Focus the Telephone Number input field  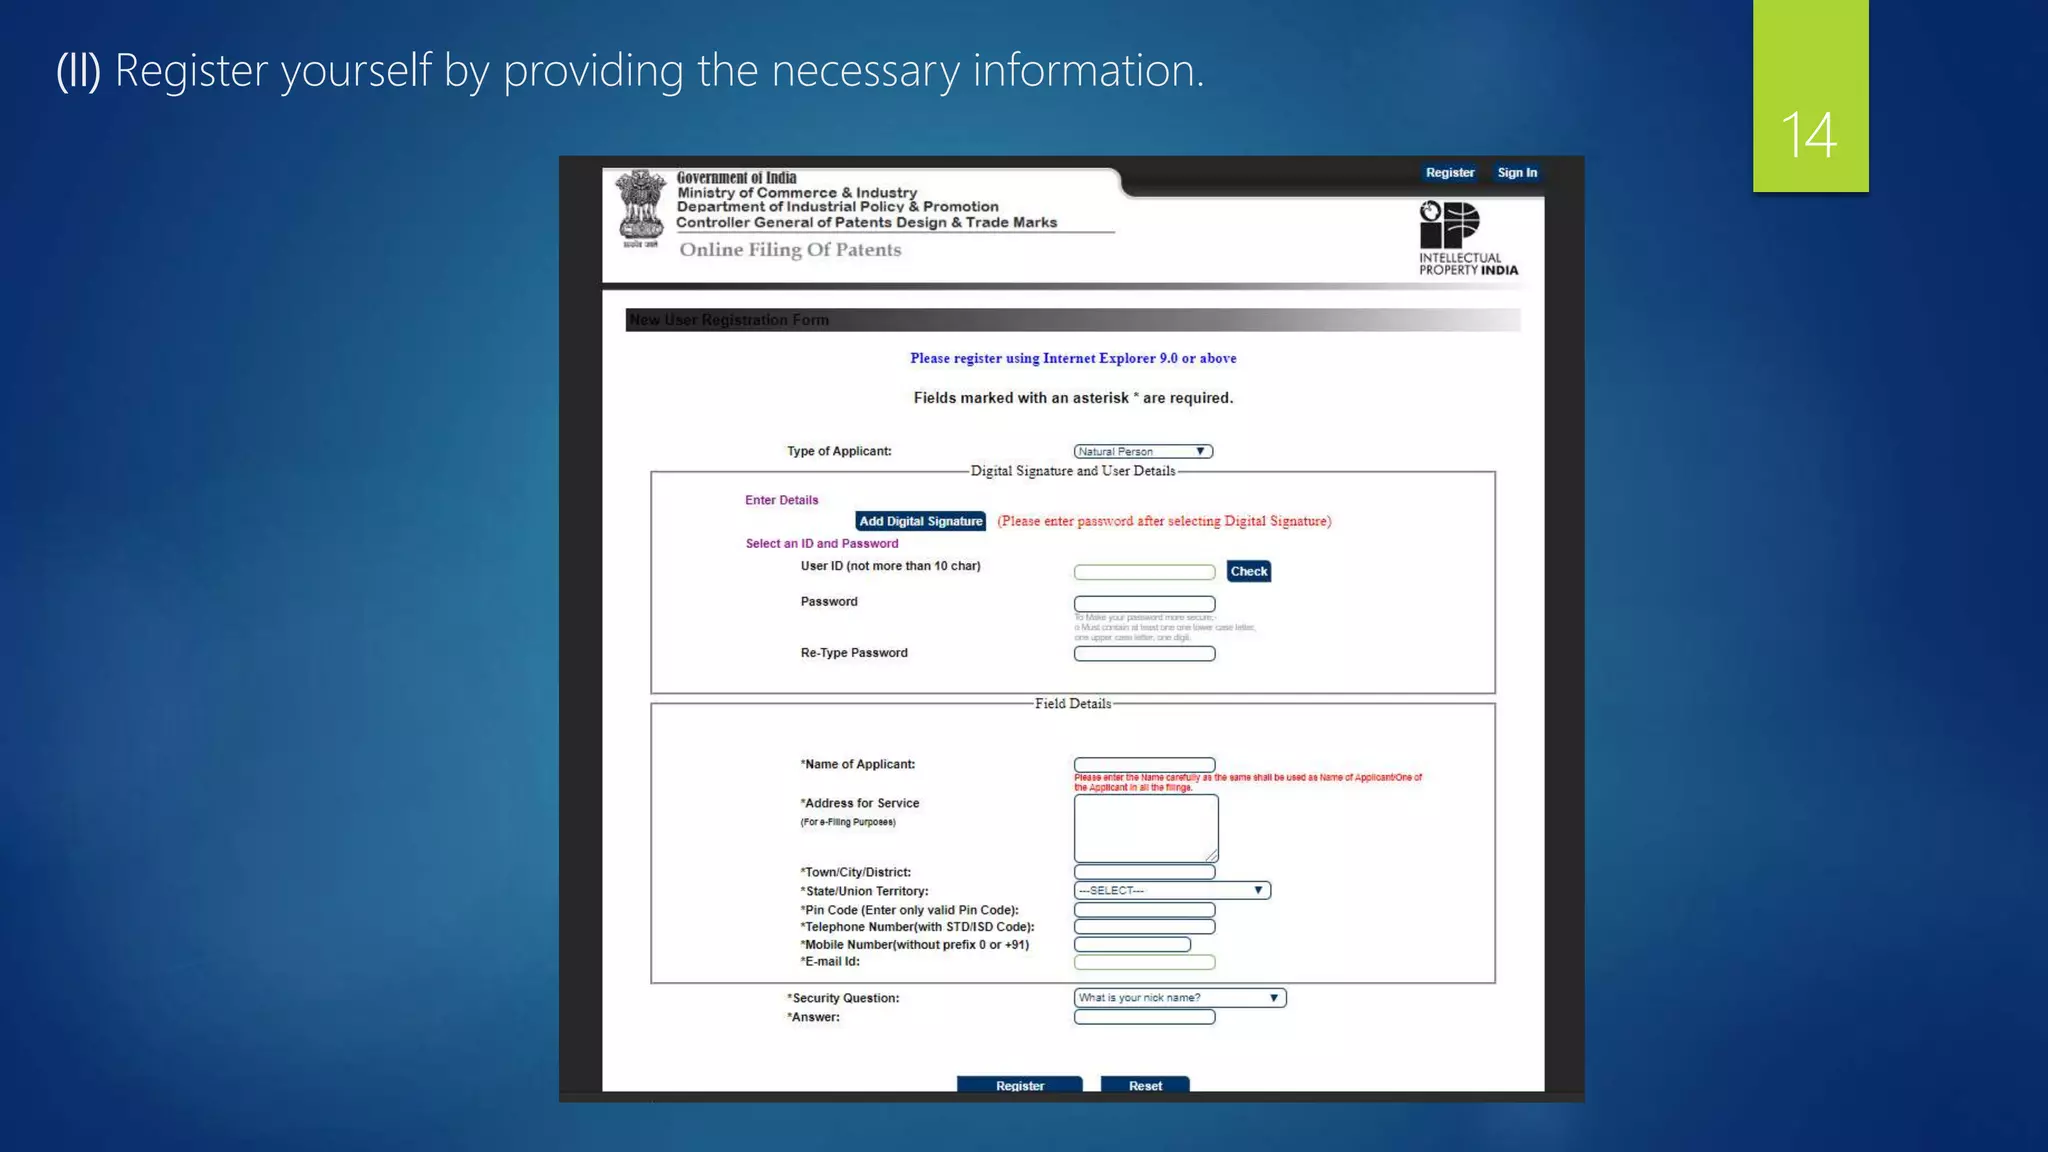pos(1144,927)
